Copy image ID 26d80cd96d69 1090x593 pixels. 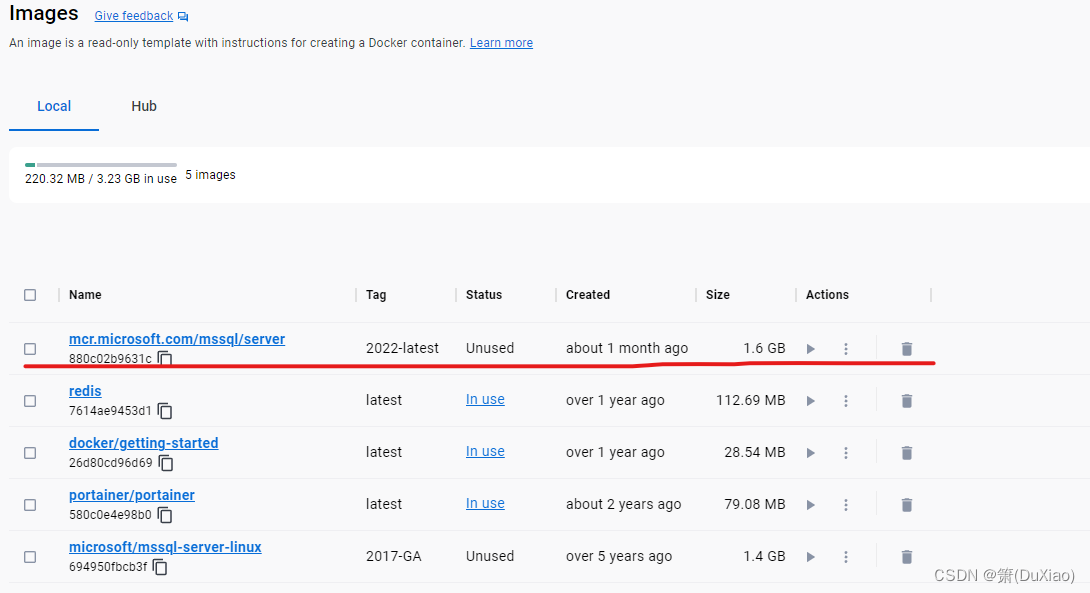click(166, 463)
